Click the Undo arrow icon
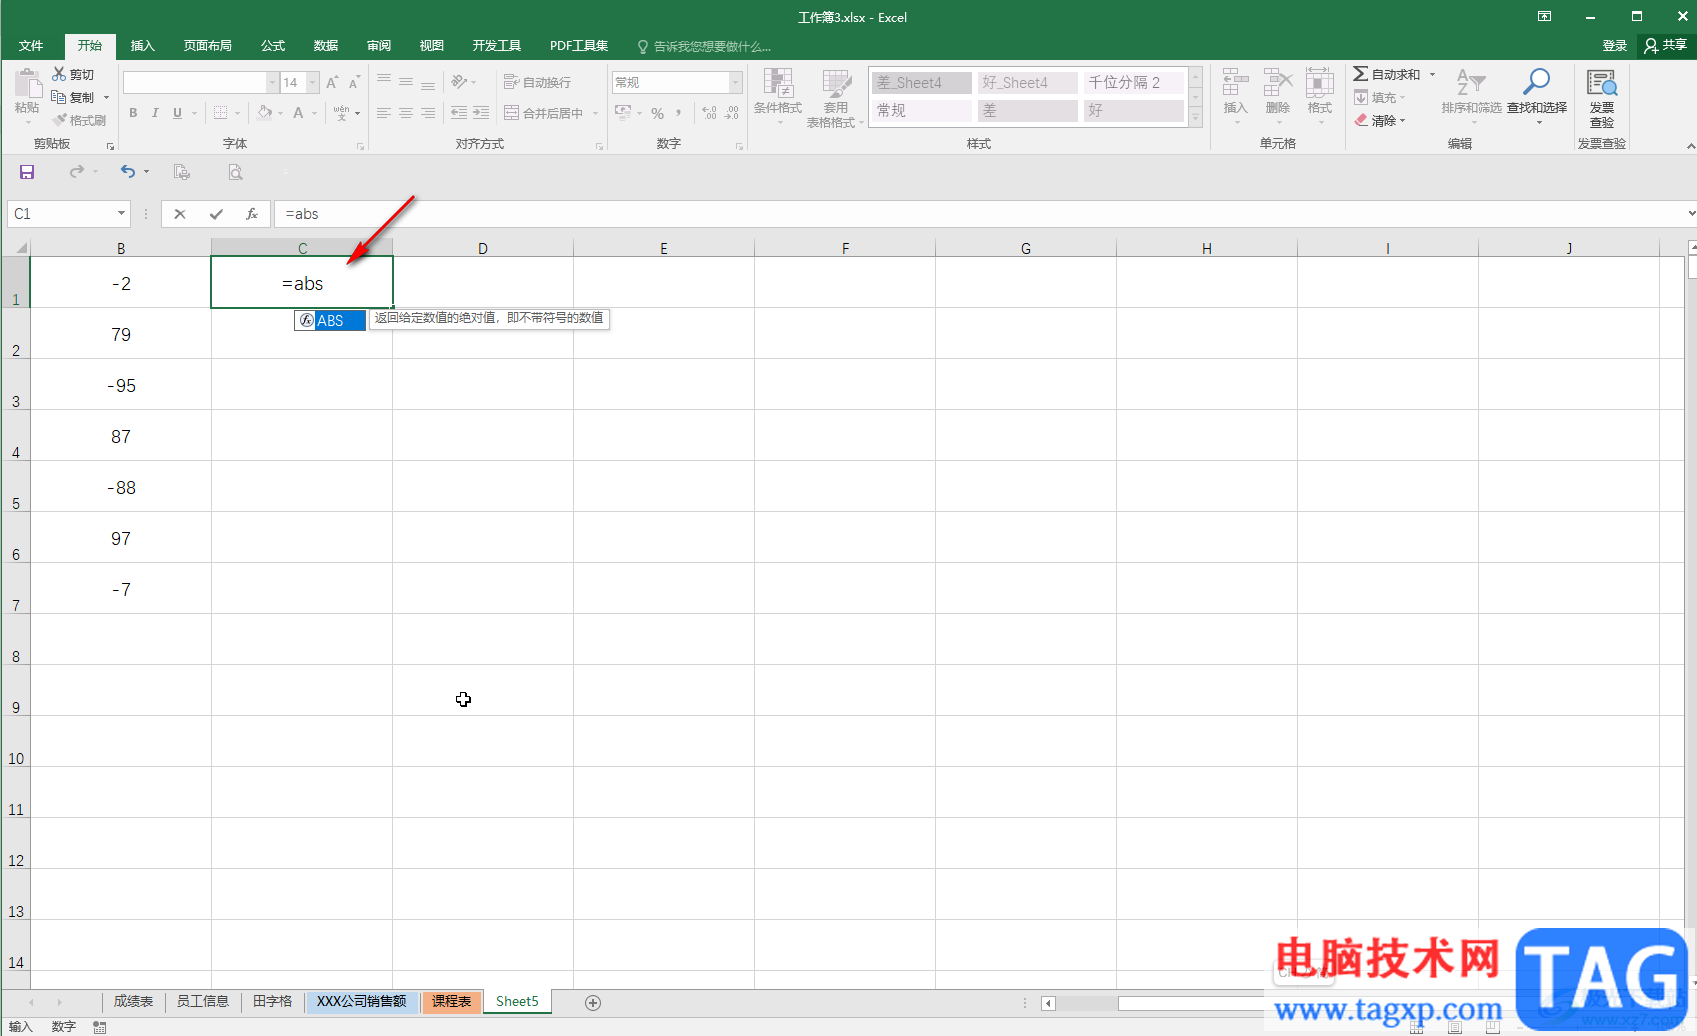 [127, 172]
